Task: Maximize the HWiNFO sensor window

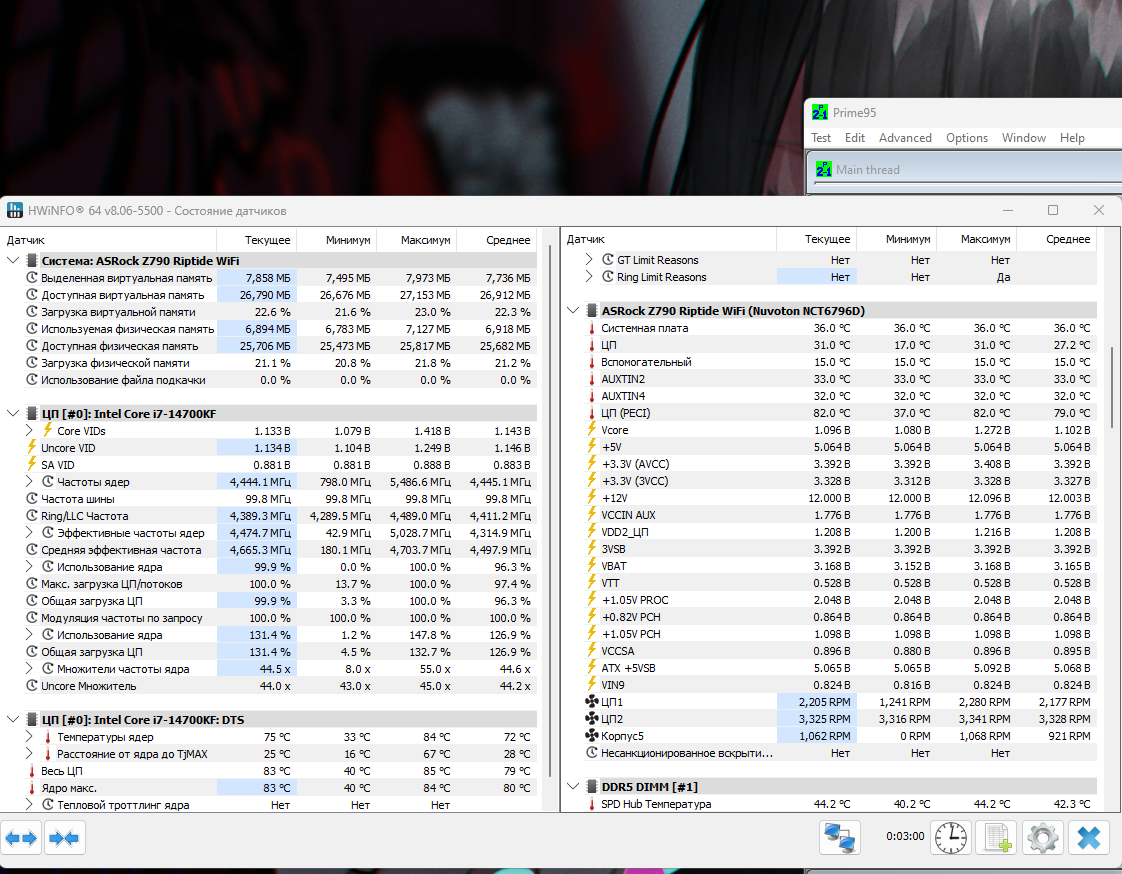Action: pos(1053,210)
